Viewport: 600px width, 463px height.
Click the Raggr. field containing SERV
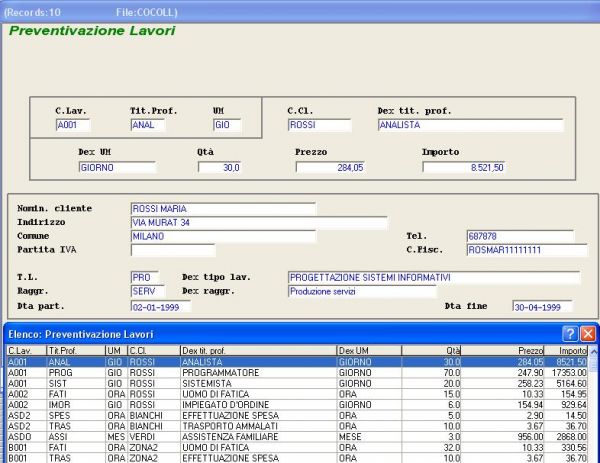coord(148,291)
